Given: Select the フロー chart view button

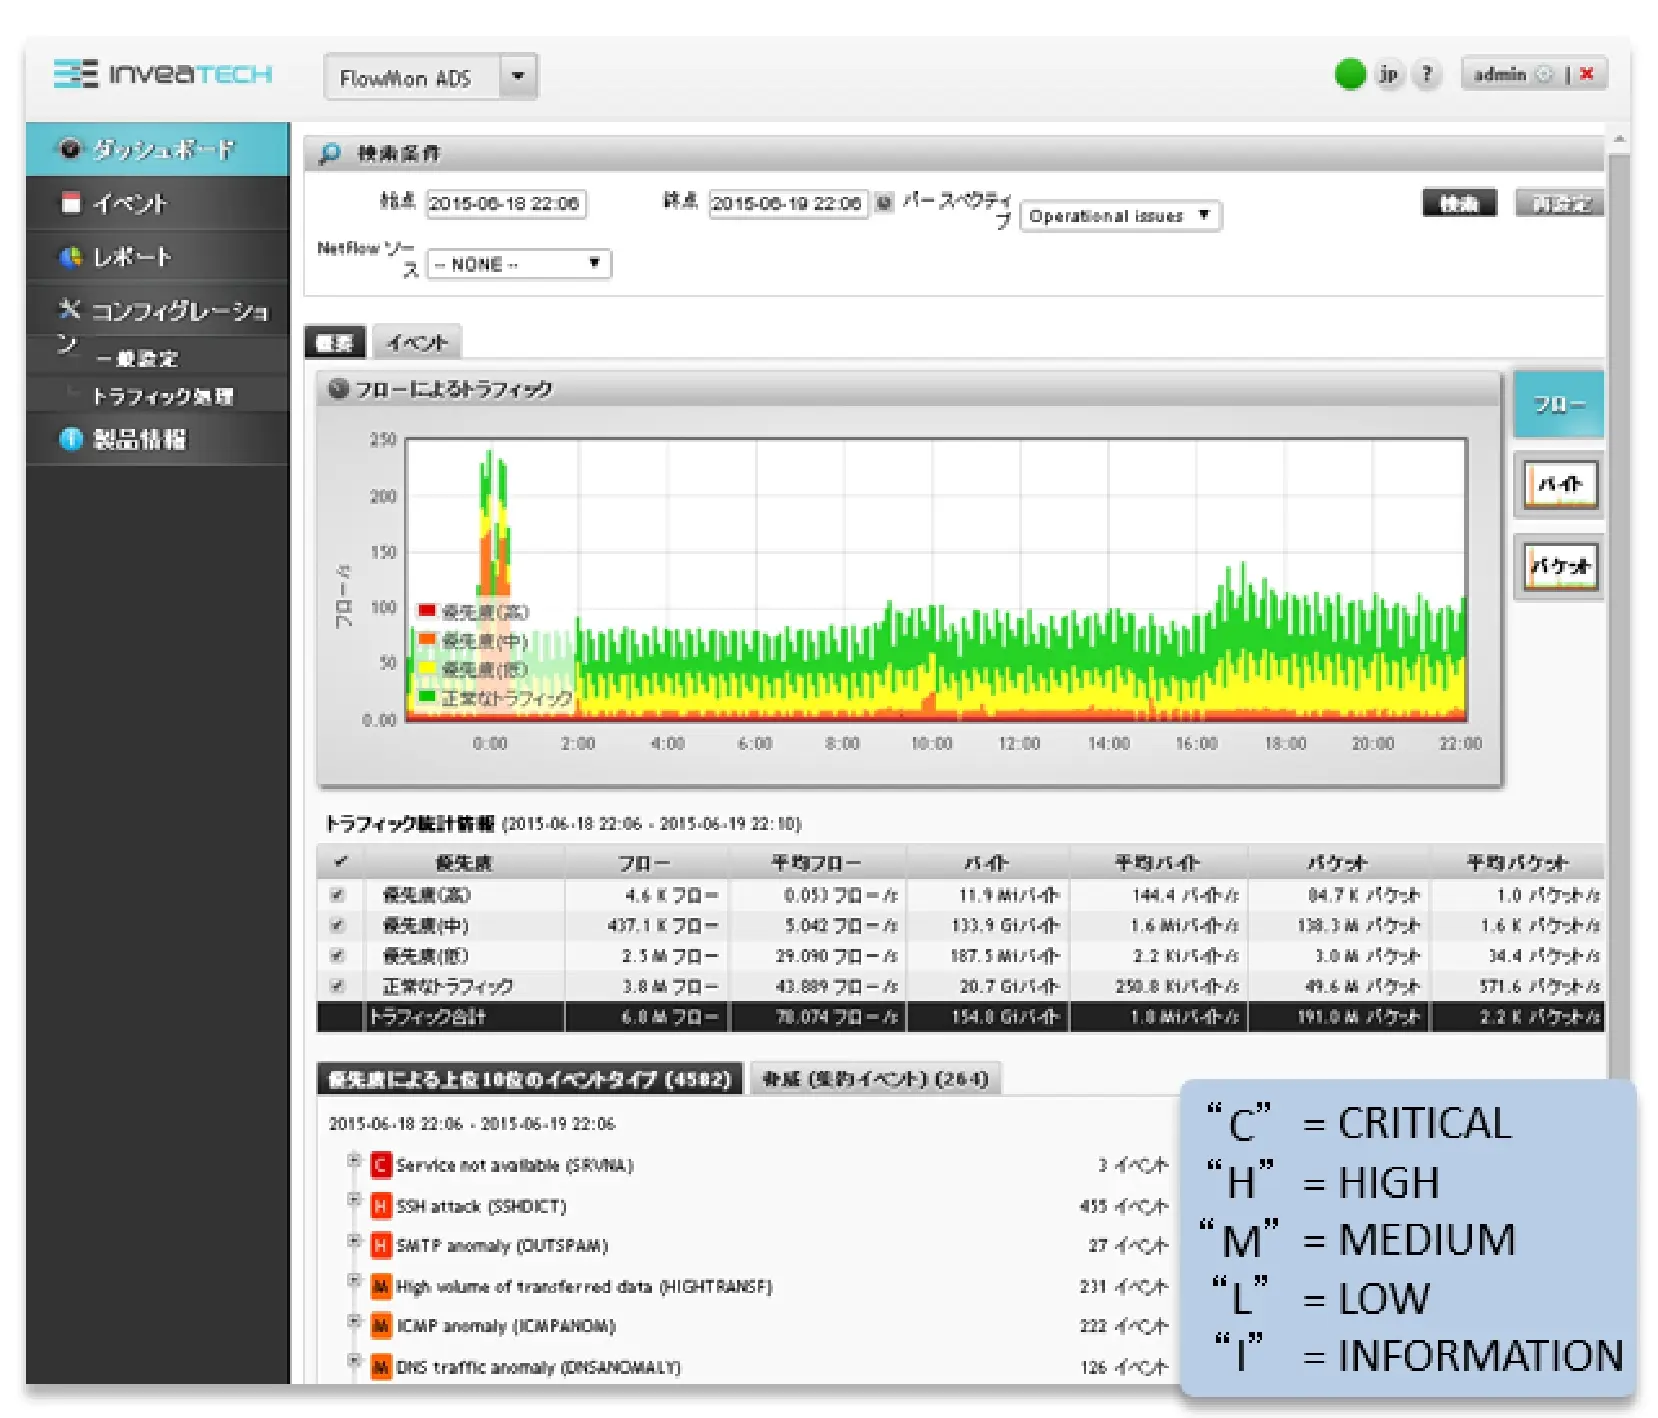Looking at the screenshot, I should point(1559,404).
